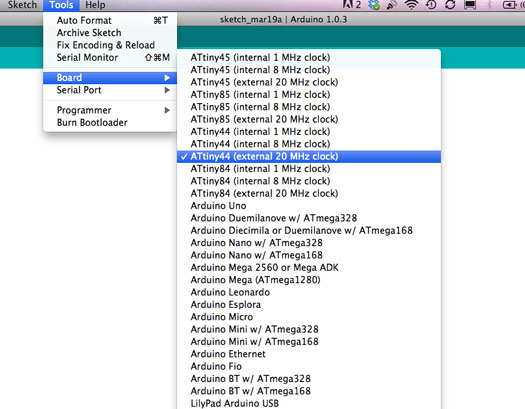Open the Help menu
This screenshot has width=525, height=409.
coord(95,5)
